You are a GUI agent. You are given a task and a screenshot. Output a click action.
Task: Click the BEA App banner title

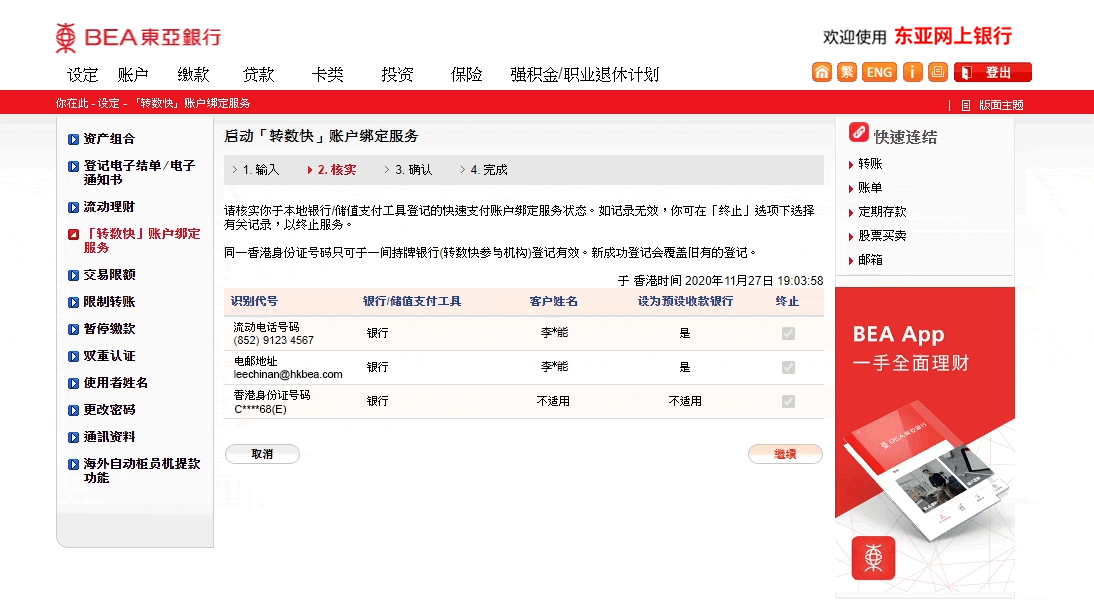coord(899,335)
